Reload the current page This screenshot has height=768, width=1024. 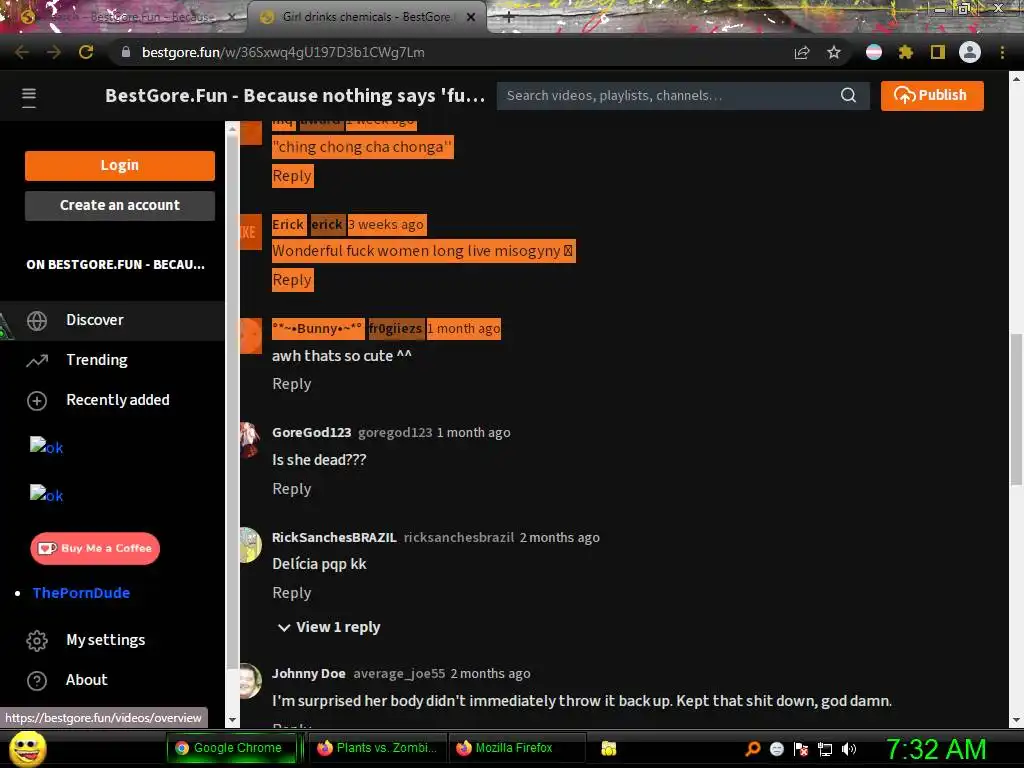tap(86, 52)
